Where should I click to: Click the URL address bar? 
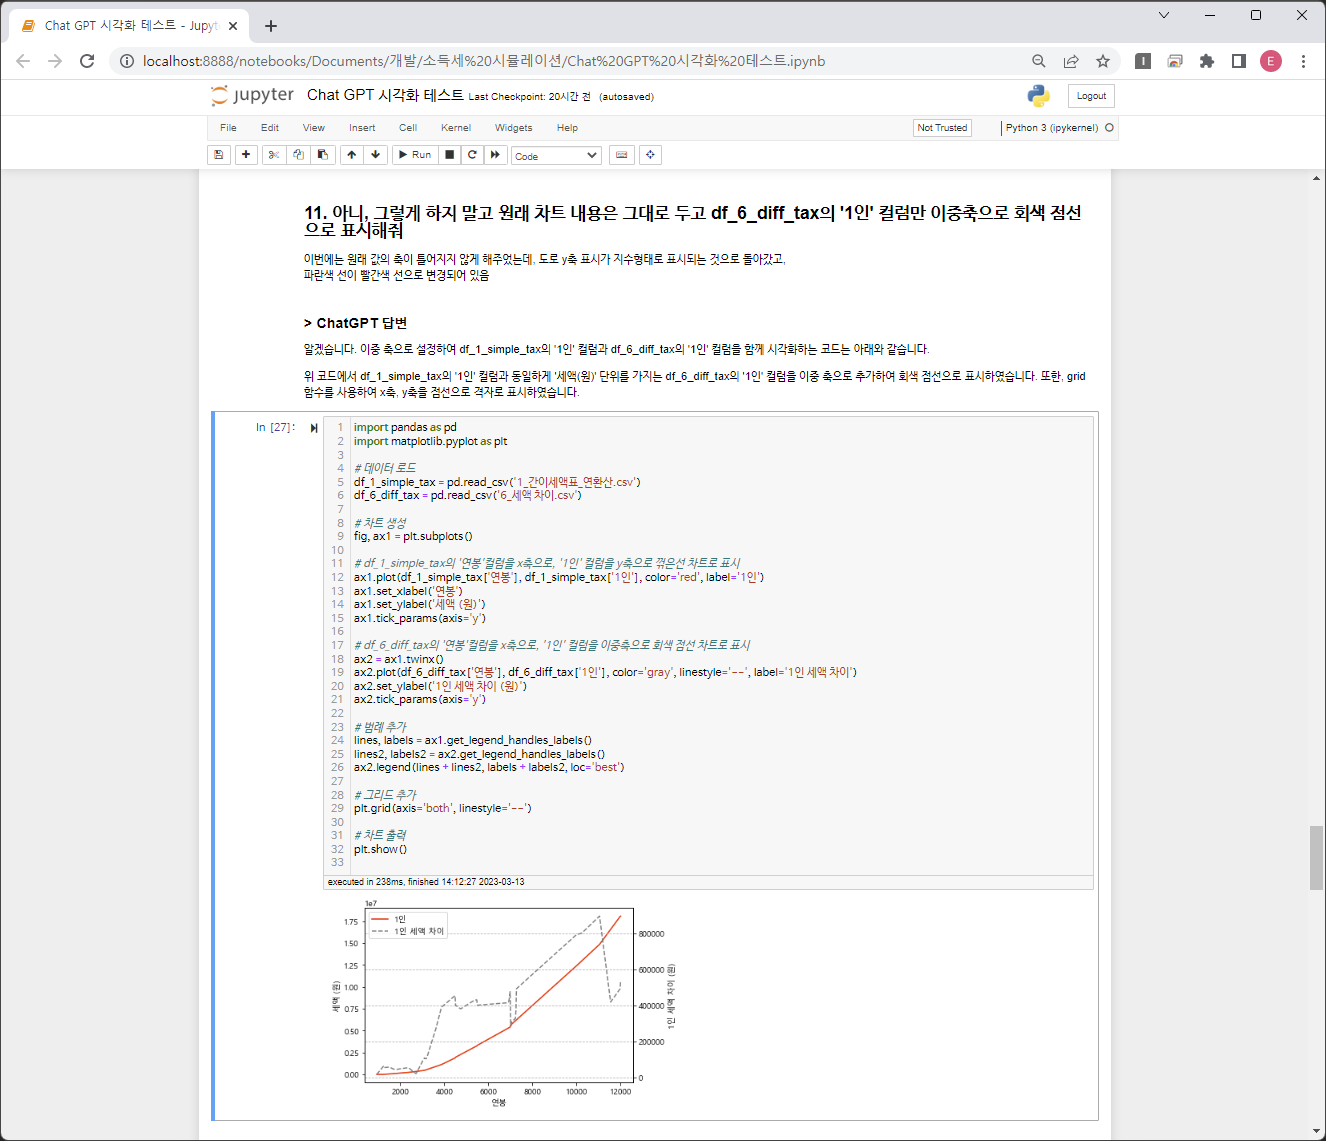pyautogui.click(x=484, y=61)
